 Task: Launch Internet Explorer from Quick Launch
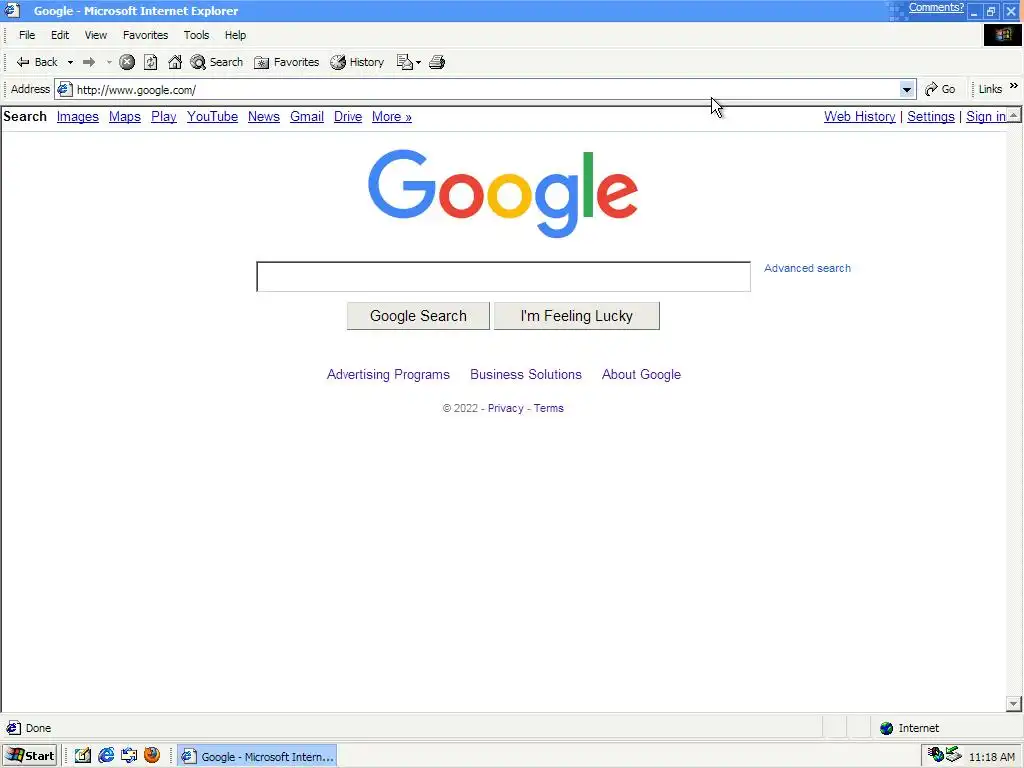click(x=106, y=756)
